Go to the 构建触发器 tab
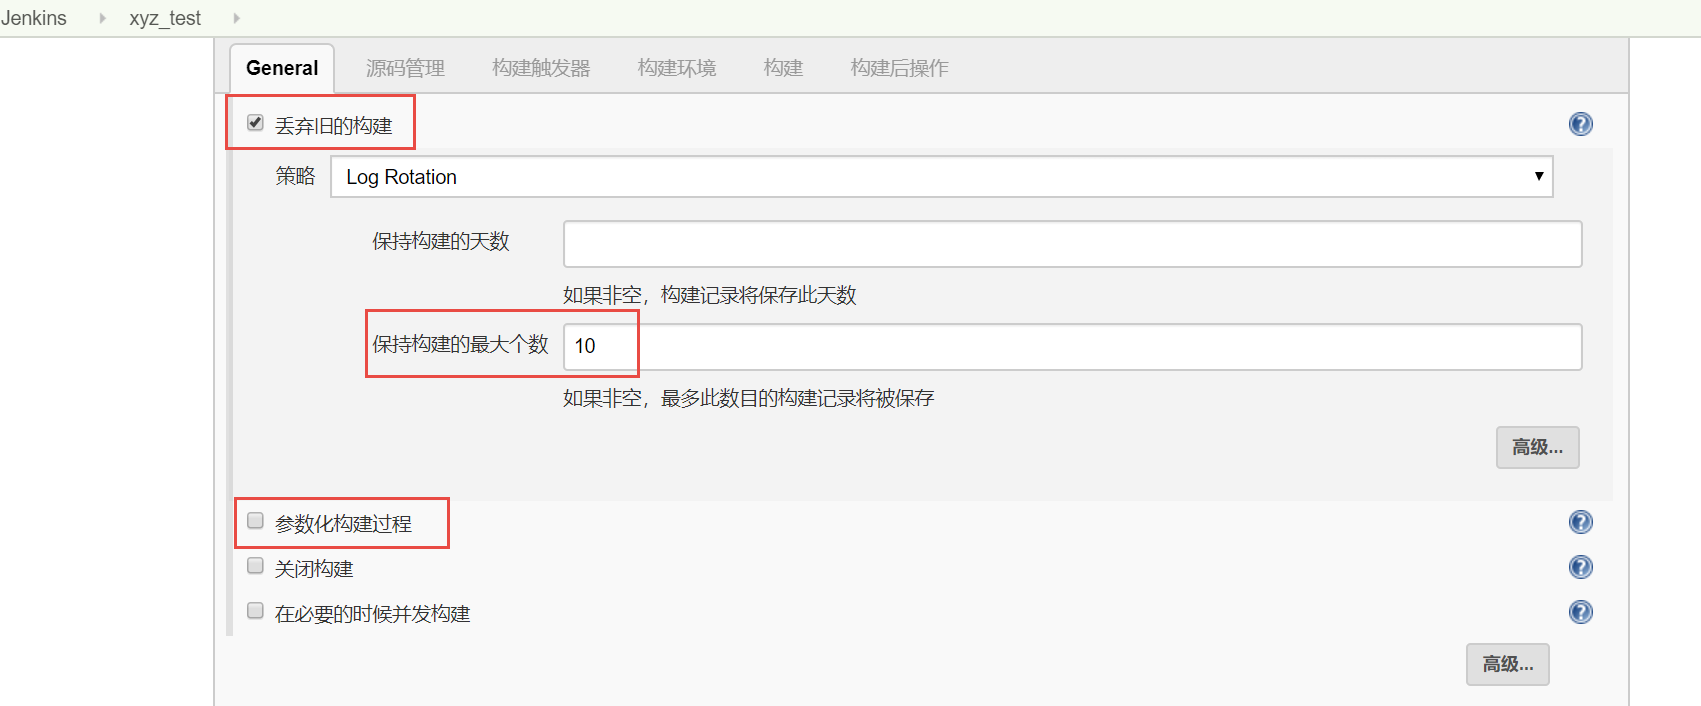This screenshot has width=1701, height=706. pyautogui.click(x=541, y=68)
